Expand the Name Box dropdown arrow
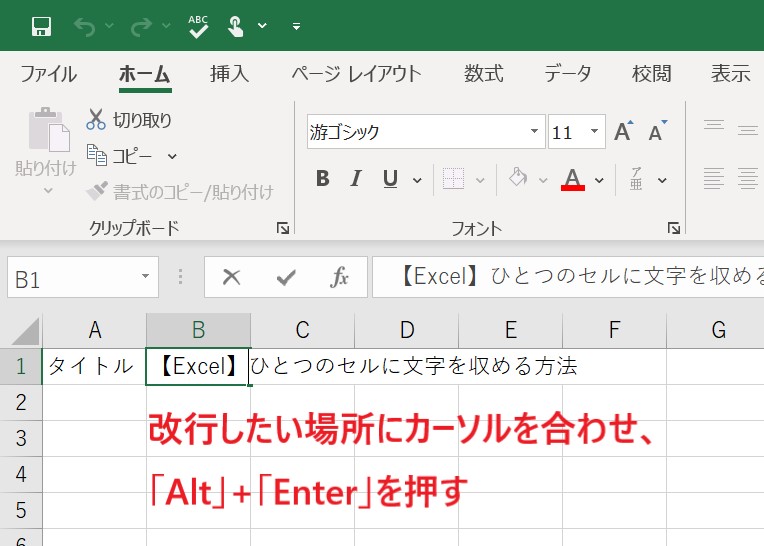The height and width of the screenshot is (546, 764). [x=145, y=277]
